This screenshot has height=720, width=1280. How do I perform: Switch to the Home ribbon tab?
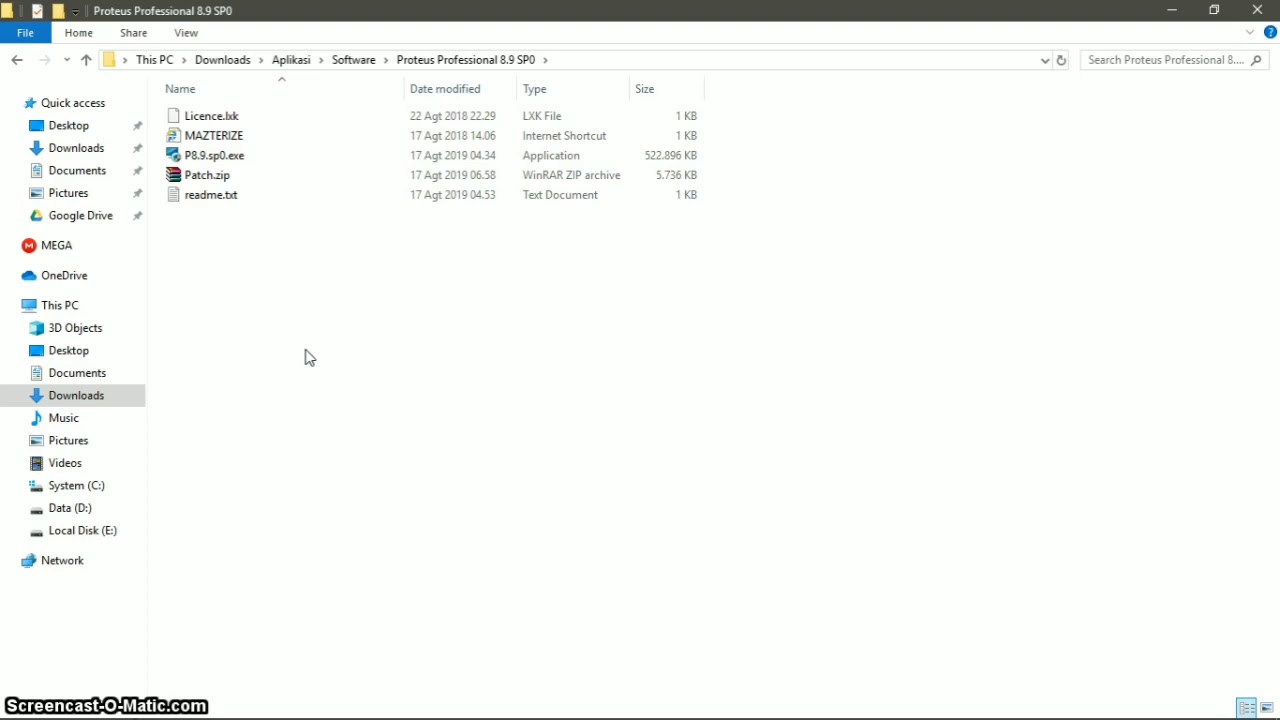[79, 33]
